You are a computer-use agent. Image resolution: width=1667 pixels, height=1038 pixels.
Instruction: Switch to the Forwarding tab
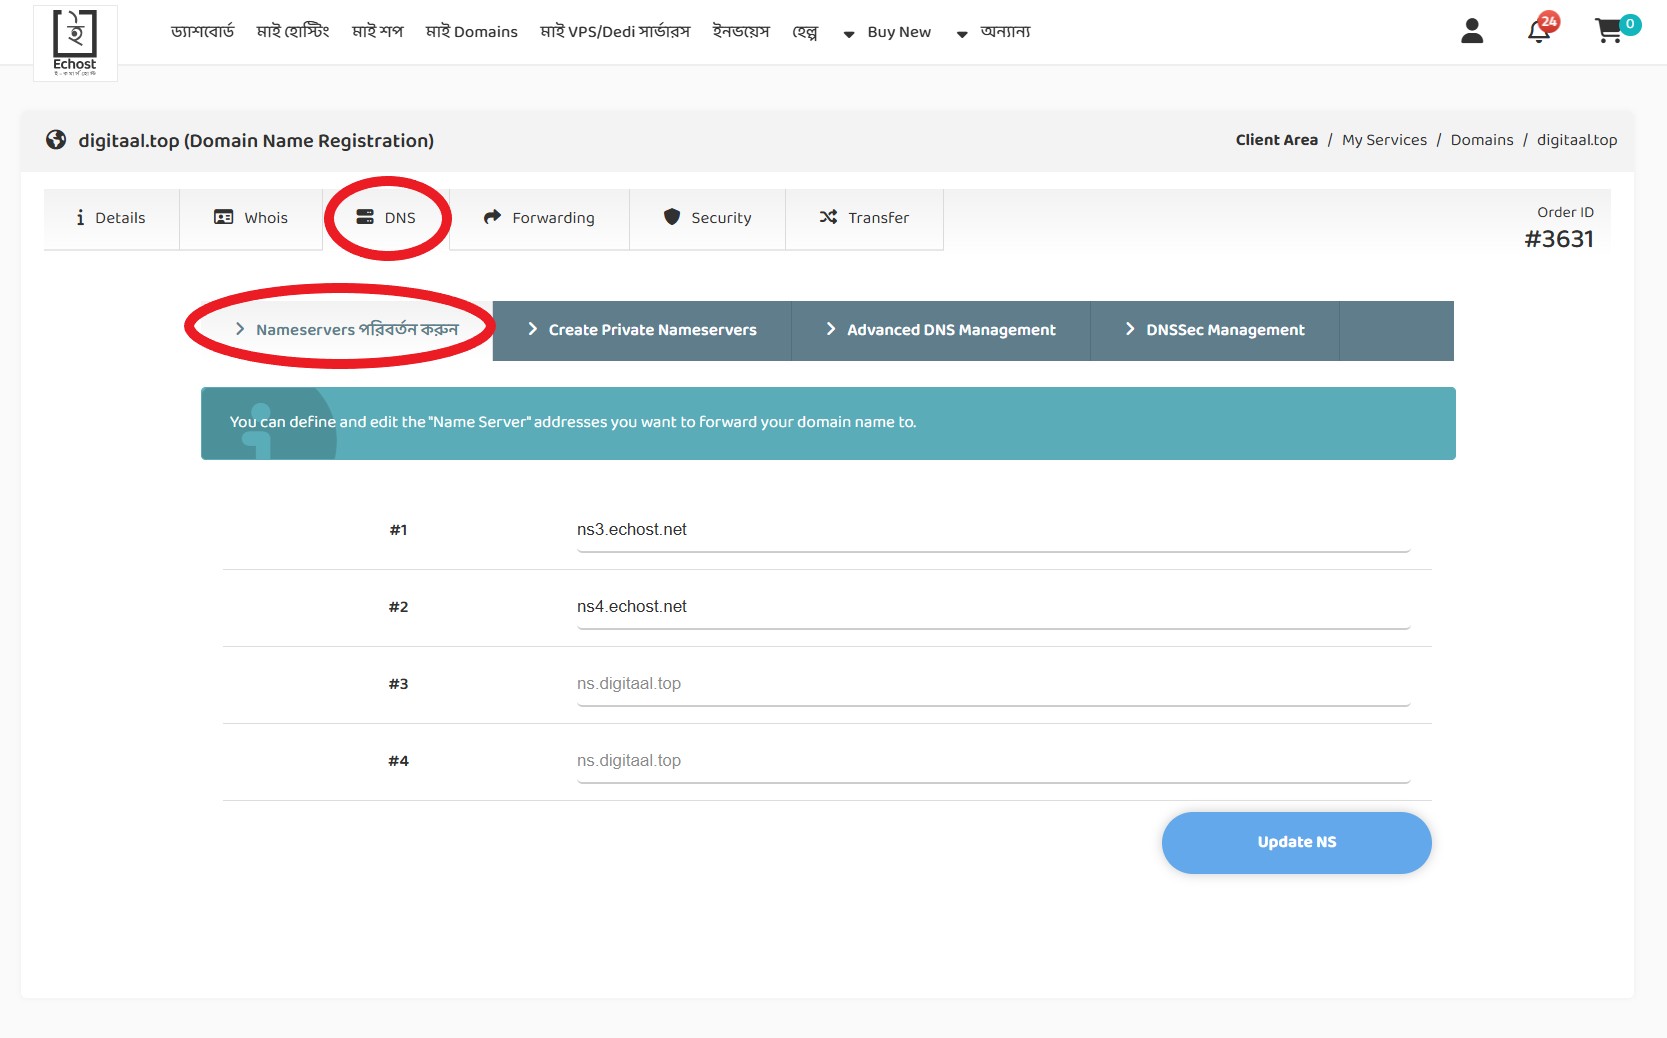pos(539,218)
